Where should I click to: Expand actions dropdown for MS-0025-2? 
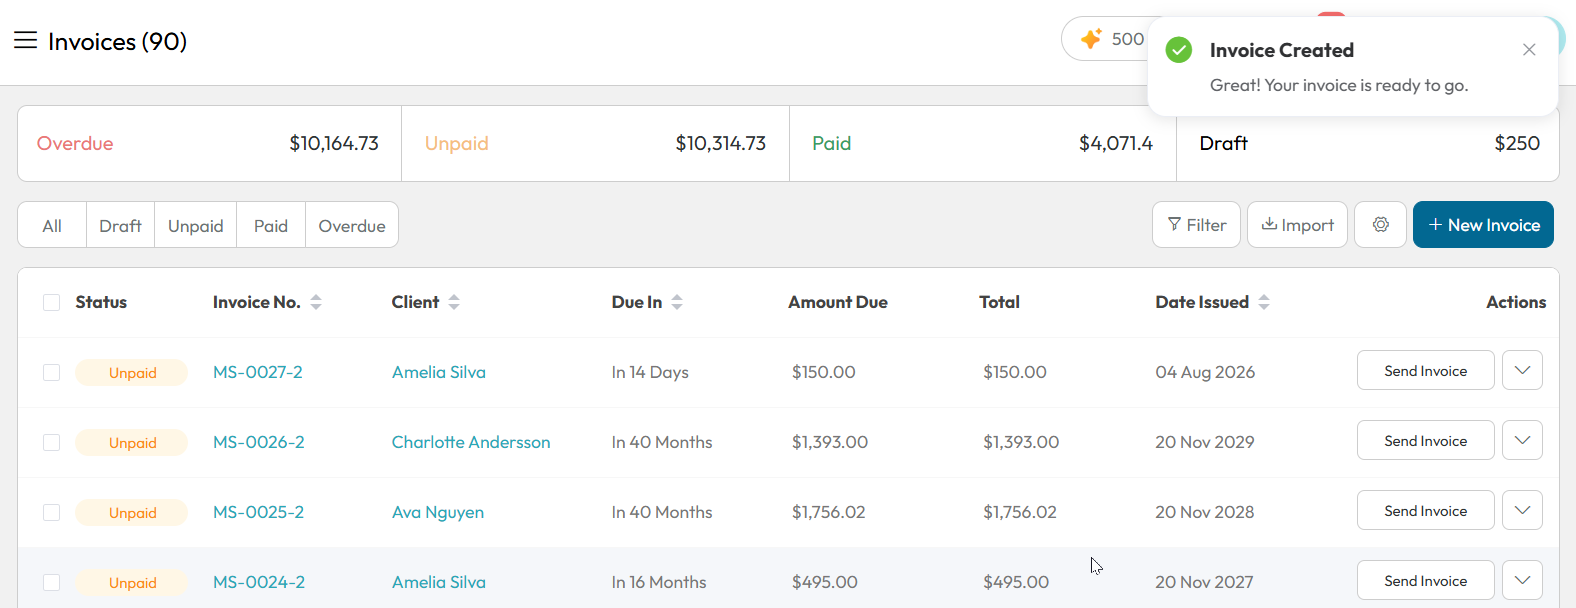[x=1522, y=510]
